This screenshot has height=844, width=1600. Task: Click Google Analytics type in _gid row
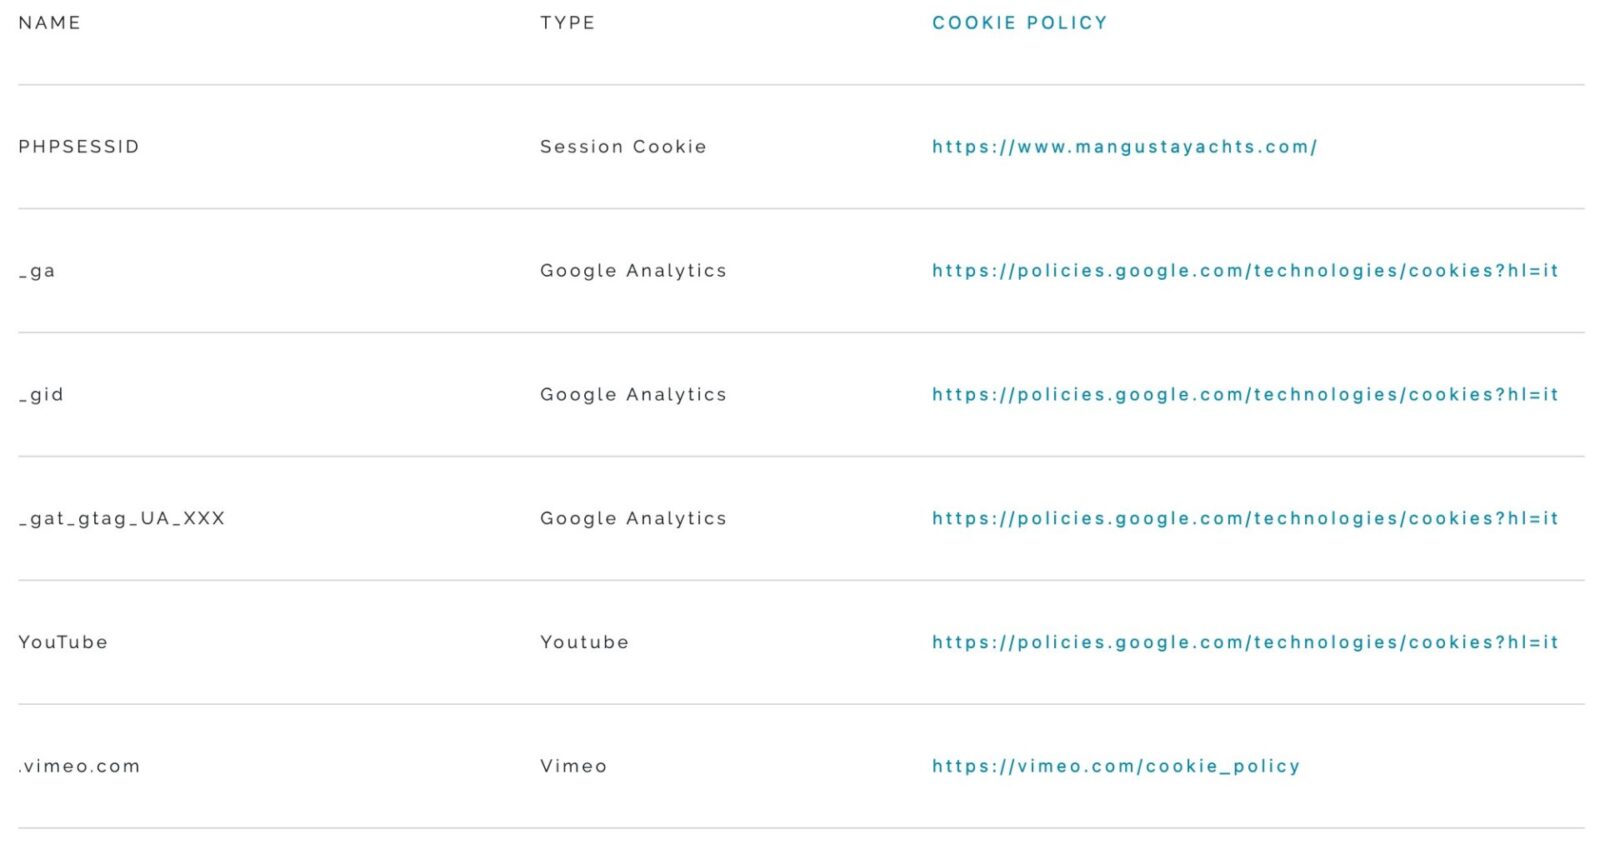pos(633,395)
